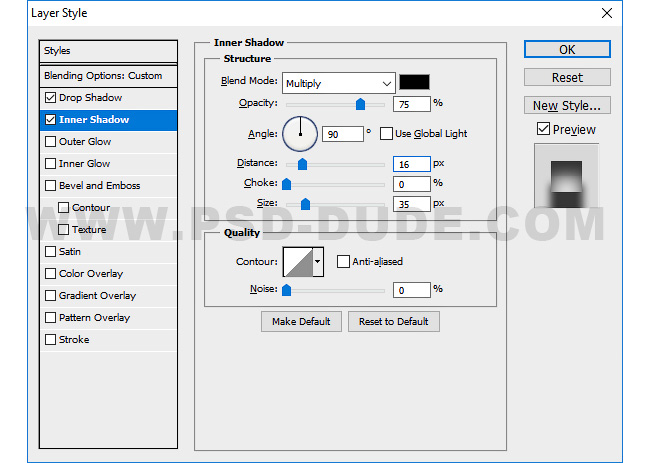650x463 pixels.
Task: Open the Contour picker dropdown arrow
Action: [x=318, y=262]
